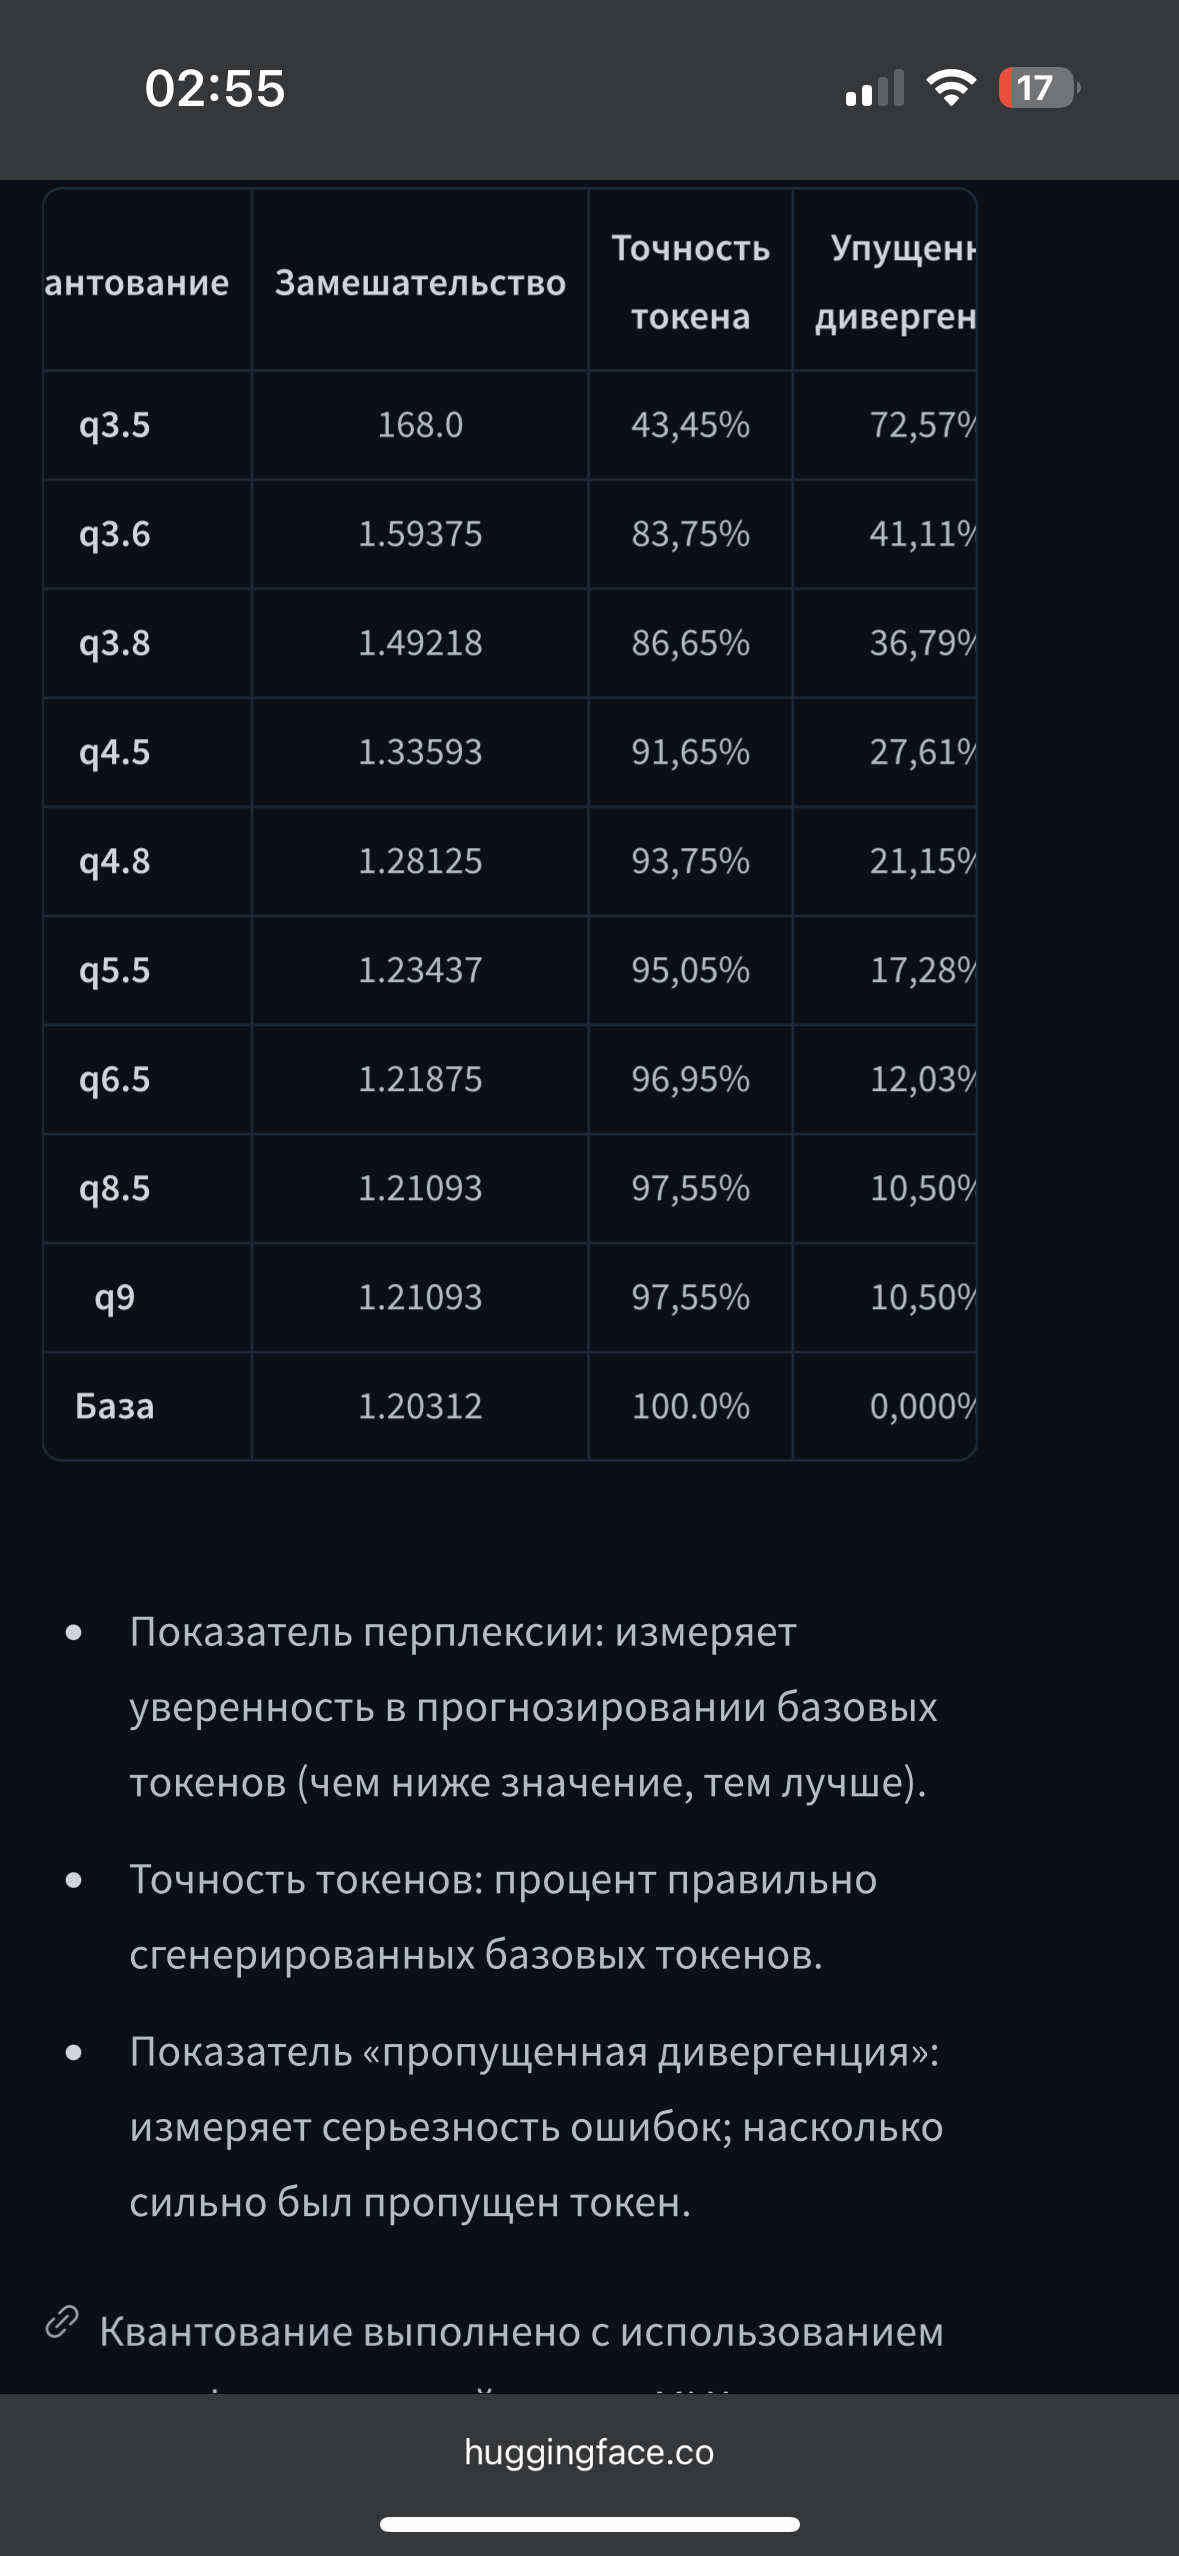Click the 1.20312 value in the База row
This screenshot has height=2556, width=1179.
(x=420, y=1406)
